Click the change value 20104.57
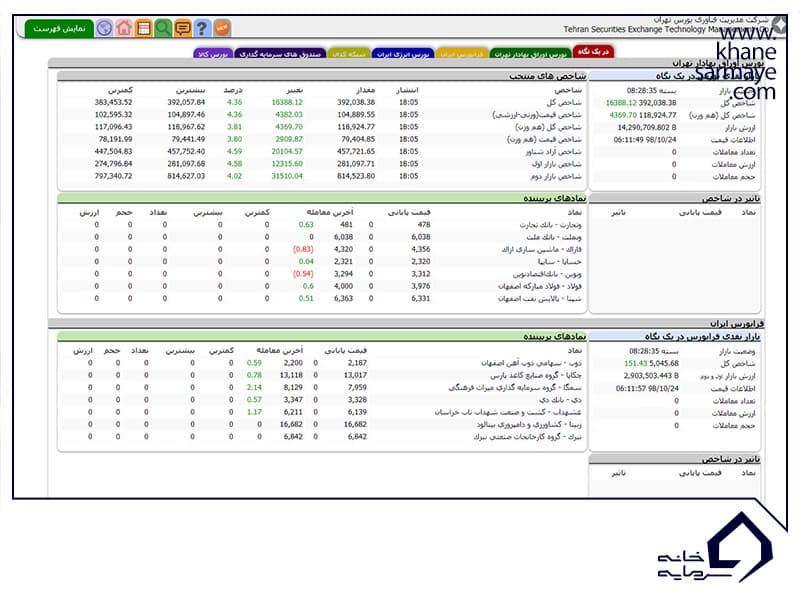Viewport: 800px width, 600px height. pyautogui.click(x=287, y=152)
